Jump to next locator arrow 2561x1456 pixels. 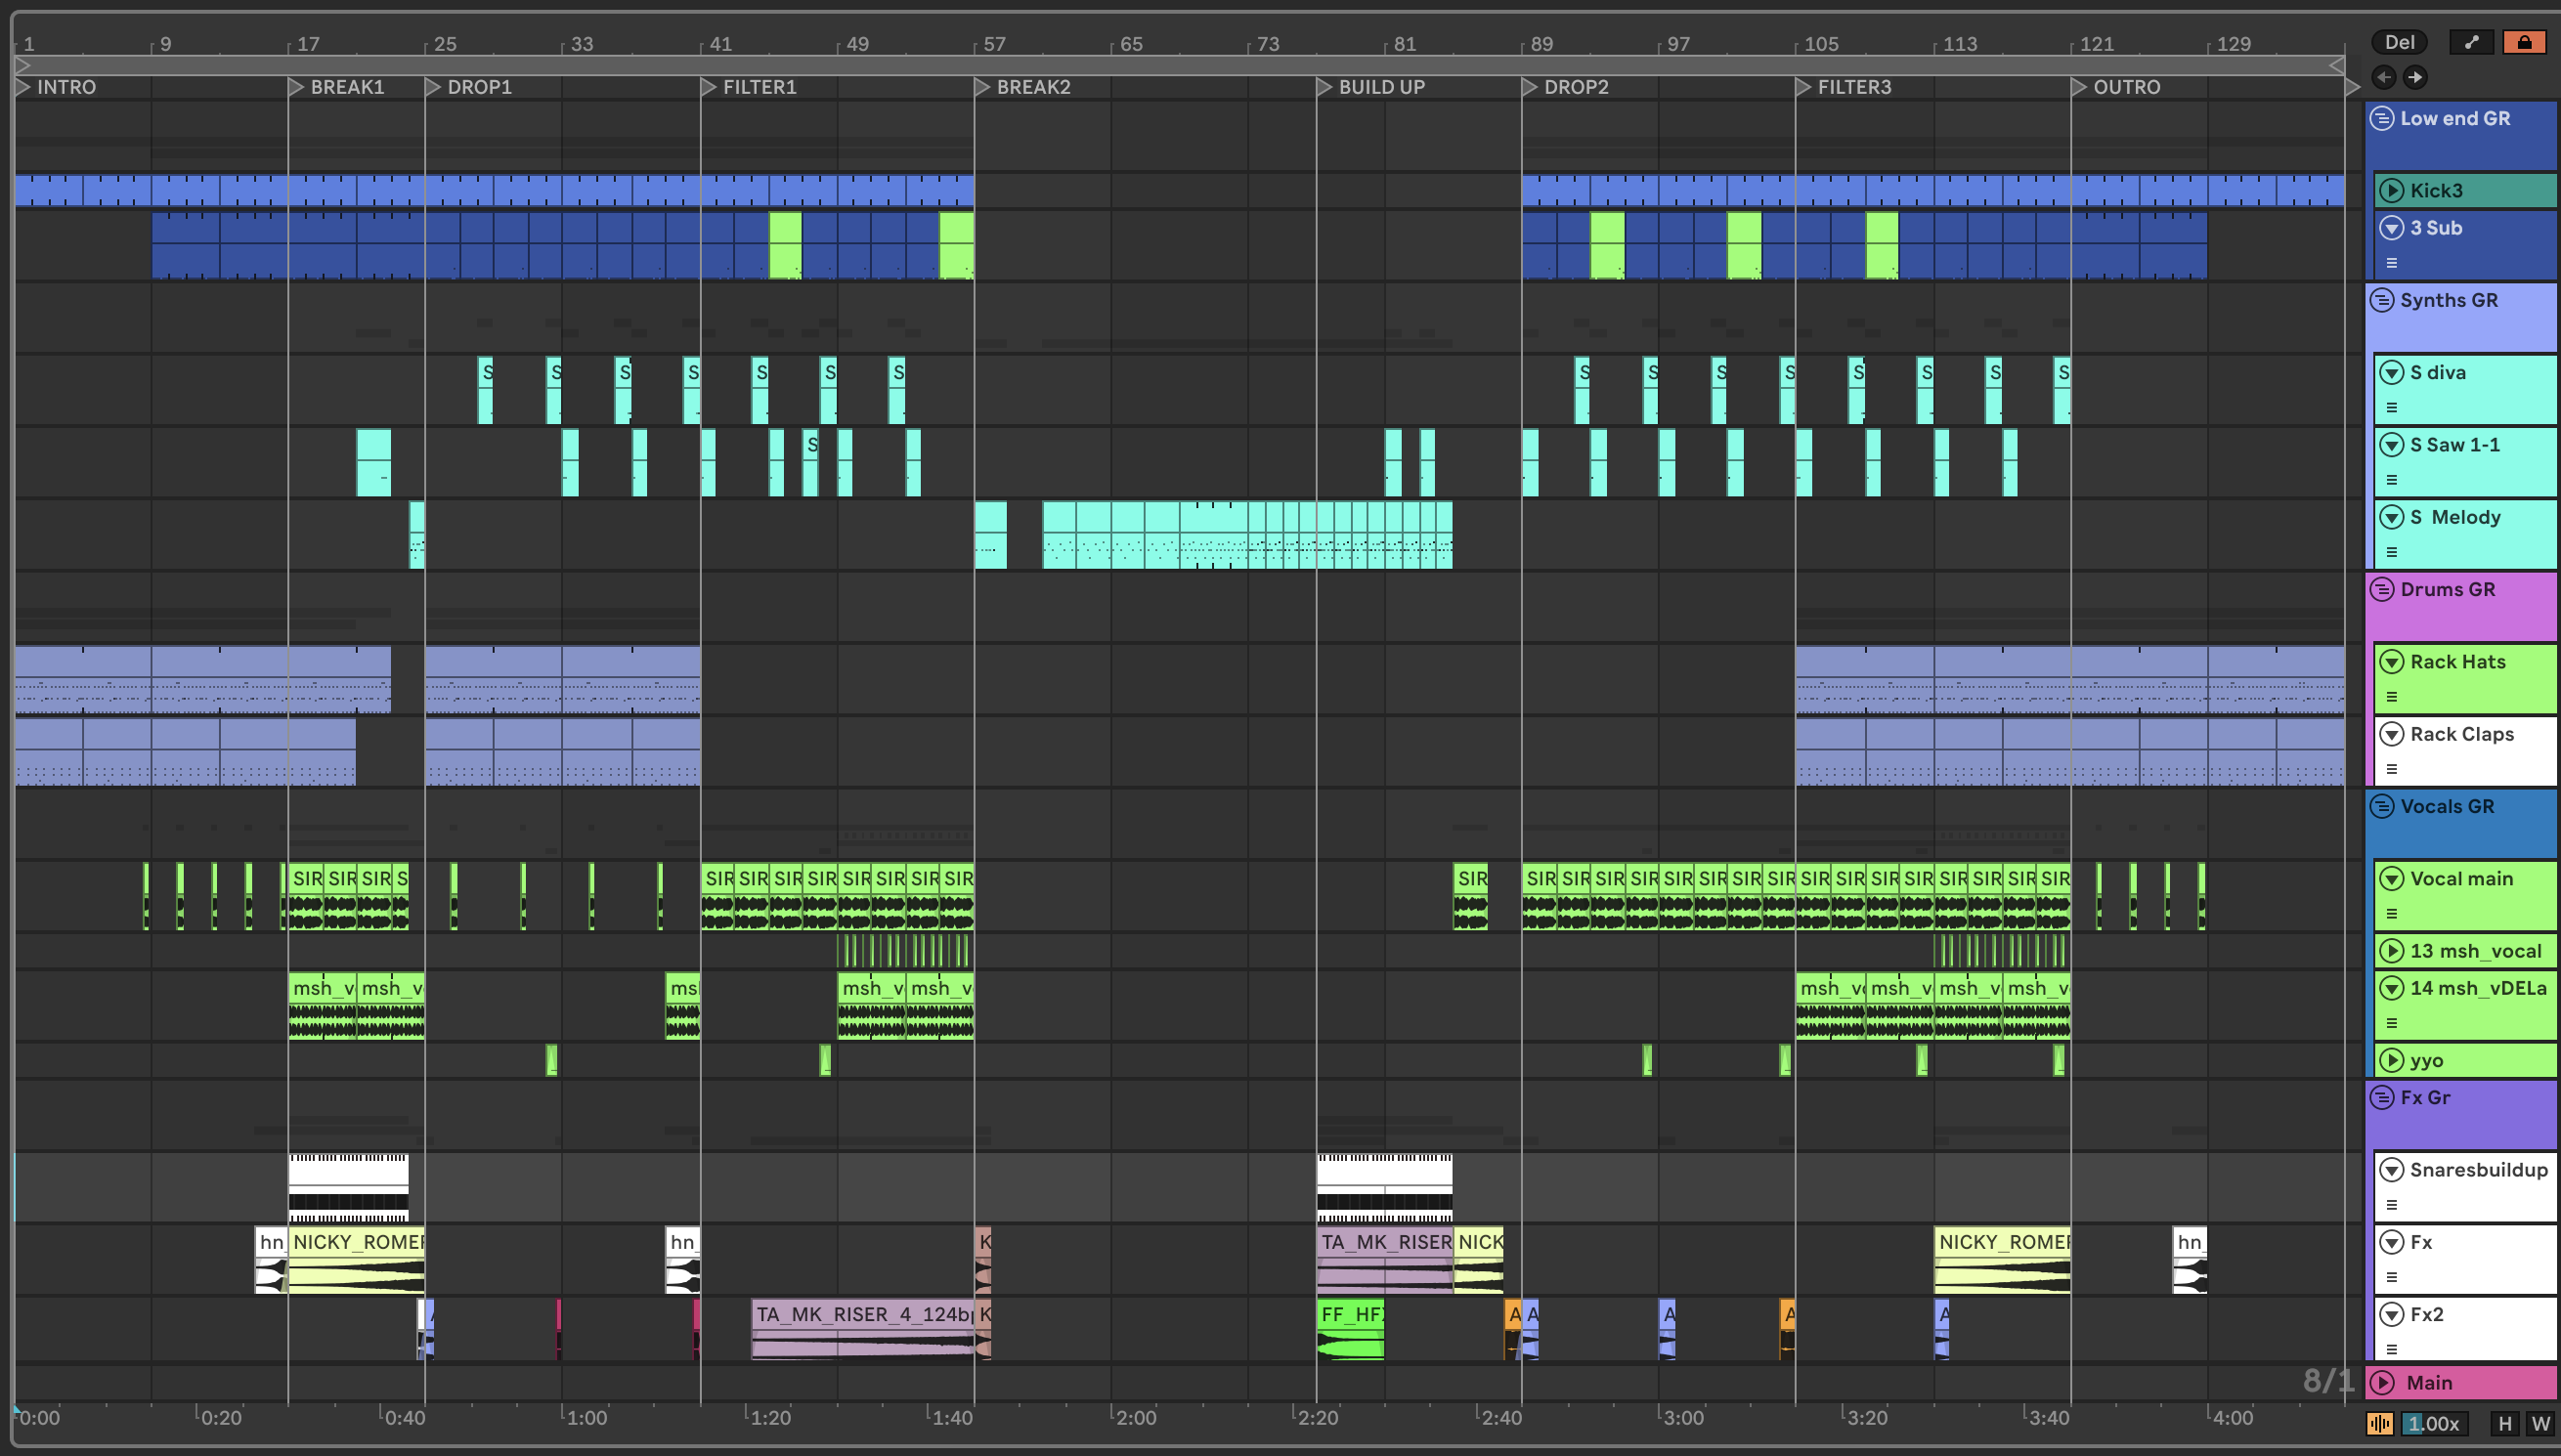2415,77
